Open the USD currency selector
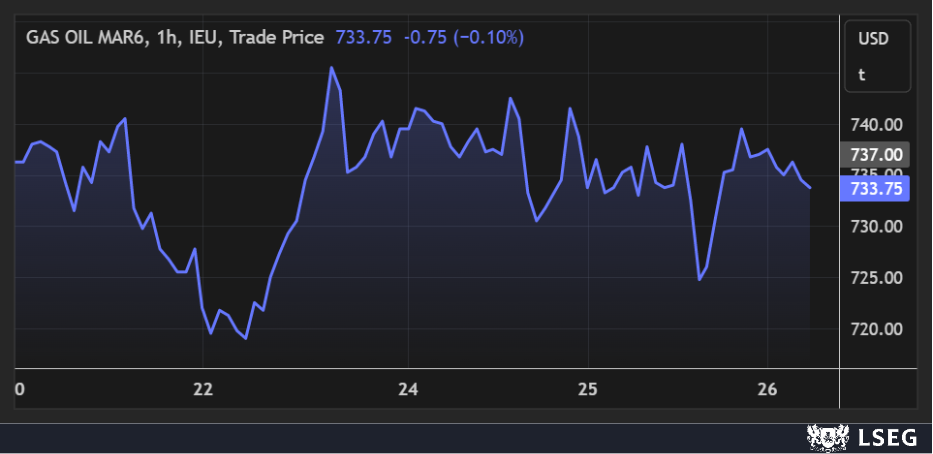The height and width of the screenshot is (454, 933). (873, 38)
